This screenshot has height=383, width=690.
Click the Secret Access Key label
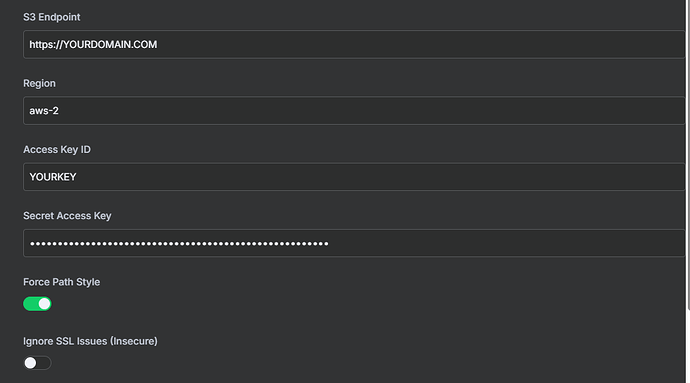click(x=67, y=216)
